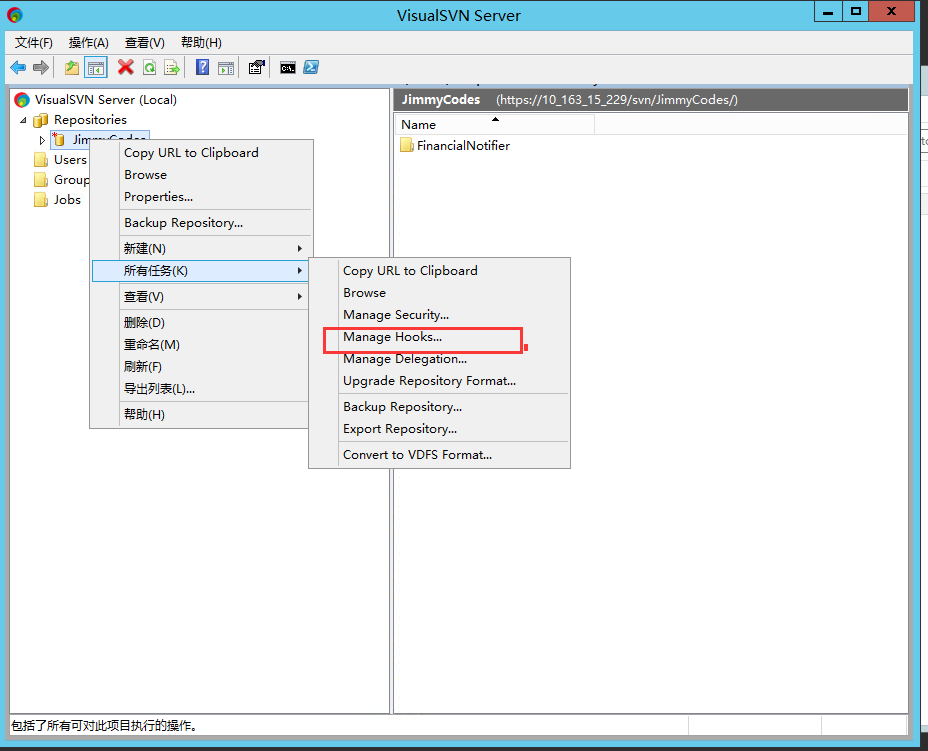Select the Users tree label
Screen dimensions: 928x751
[70, 160]
